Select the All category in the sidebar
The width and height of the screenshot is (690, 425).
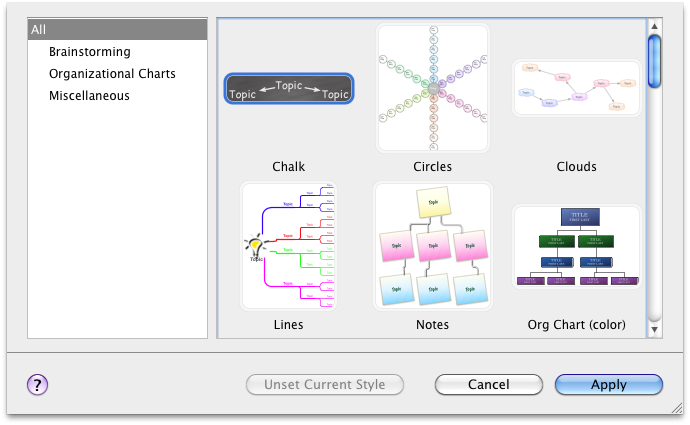coord(117,30)
